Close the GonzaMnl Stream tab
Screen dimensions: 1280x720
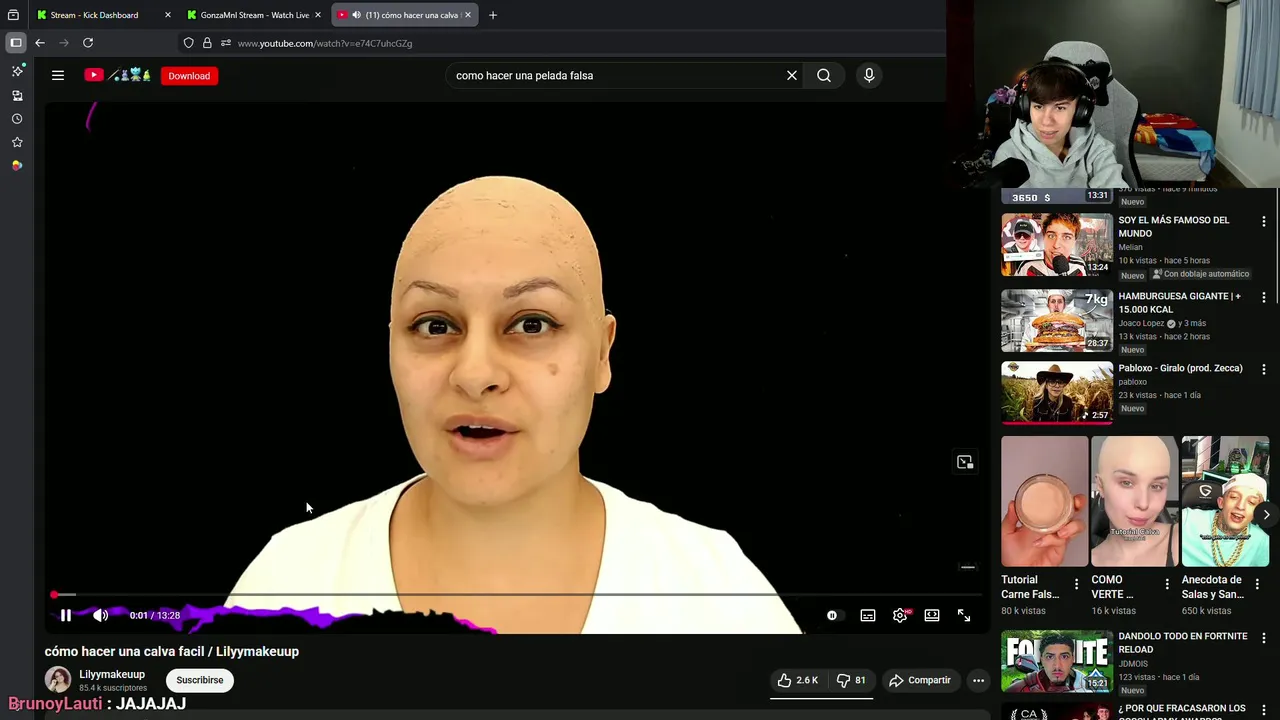[x=318, y=15]
